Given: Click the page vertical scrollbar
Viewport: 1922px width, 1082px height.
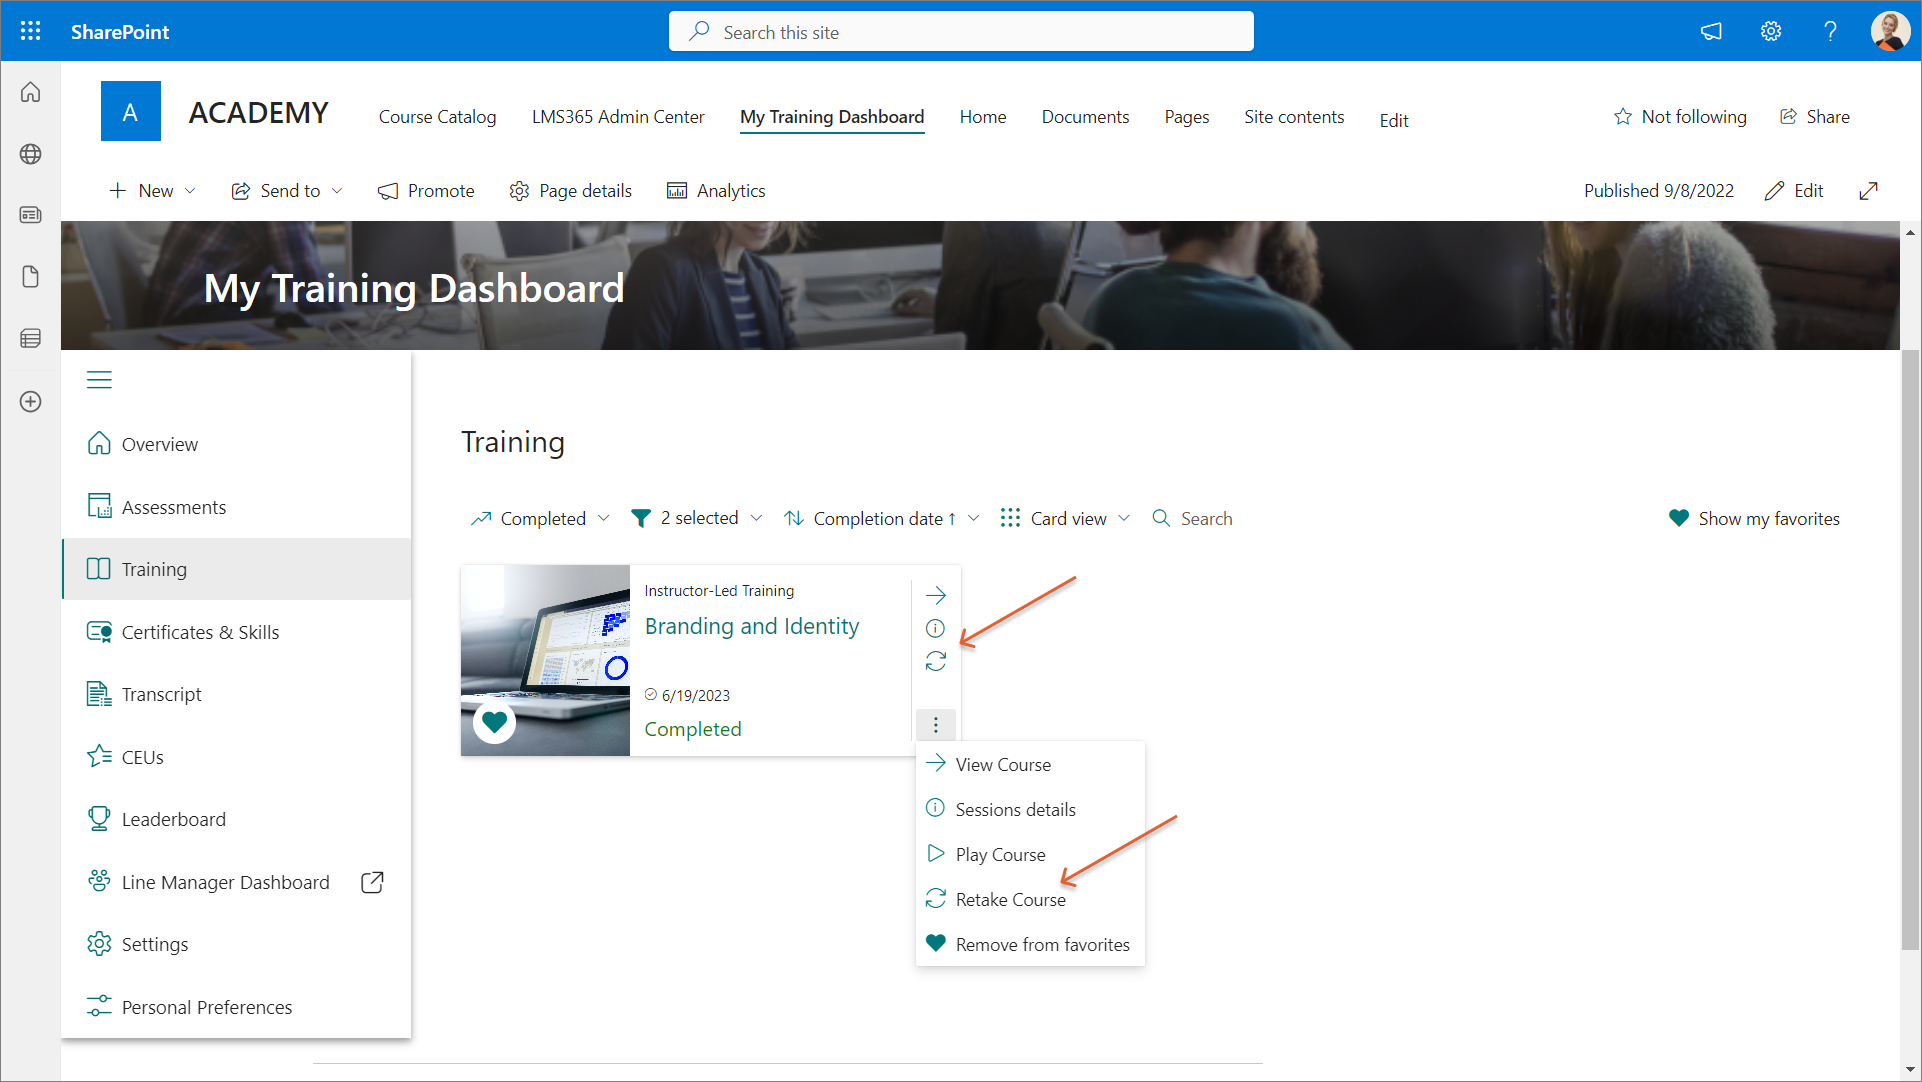Looking at the screenshot, I should click(1910, 650).
